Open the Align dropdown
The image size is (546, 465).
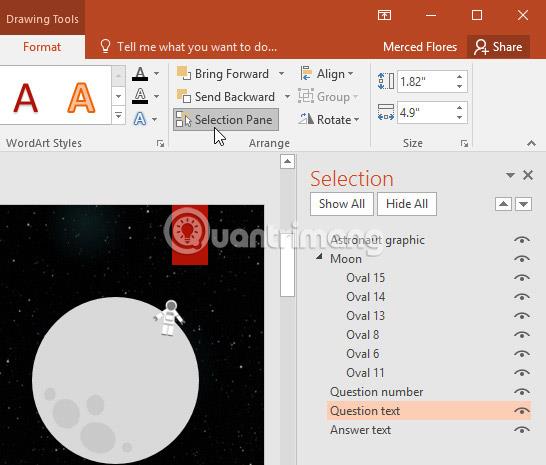coord(327,74)
